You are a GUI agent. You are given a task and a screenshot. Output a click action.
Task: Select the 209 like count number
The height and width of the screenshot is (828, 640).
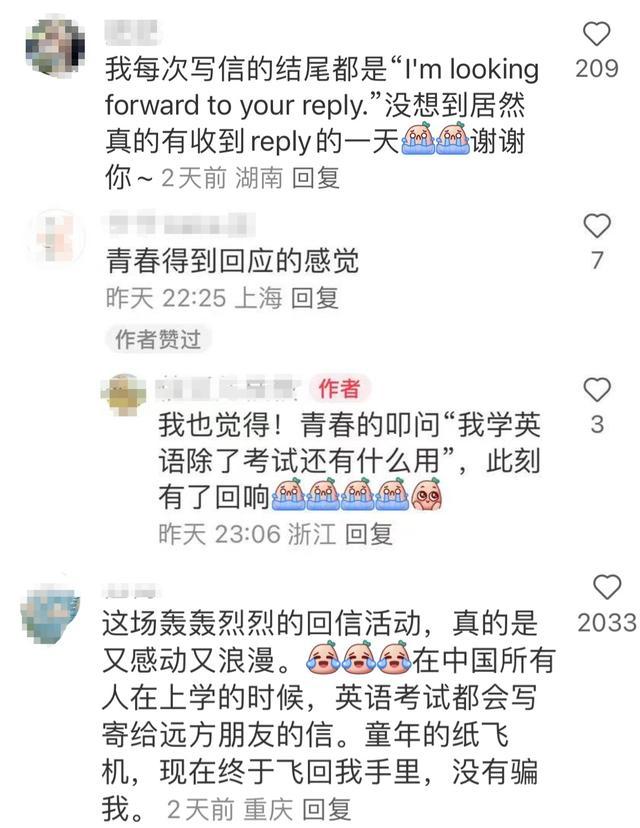pos(597,69)
